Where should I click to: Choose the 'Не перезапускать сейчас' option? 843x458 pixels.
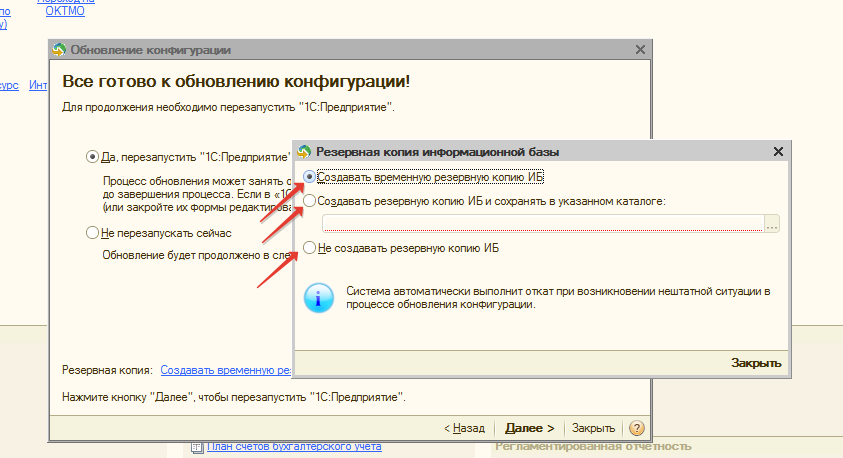click(x=93, y=233)
